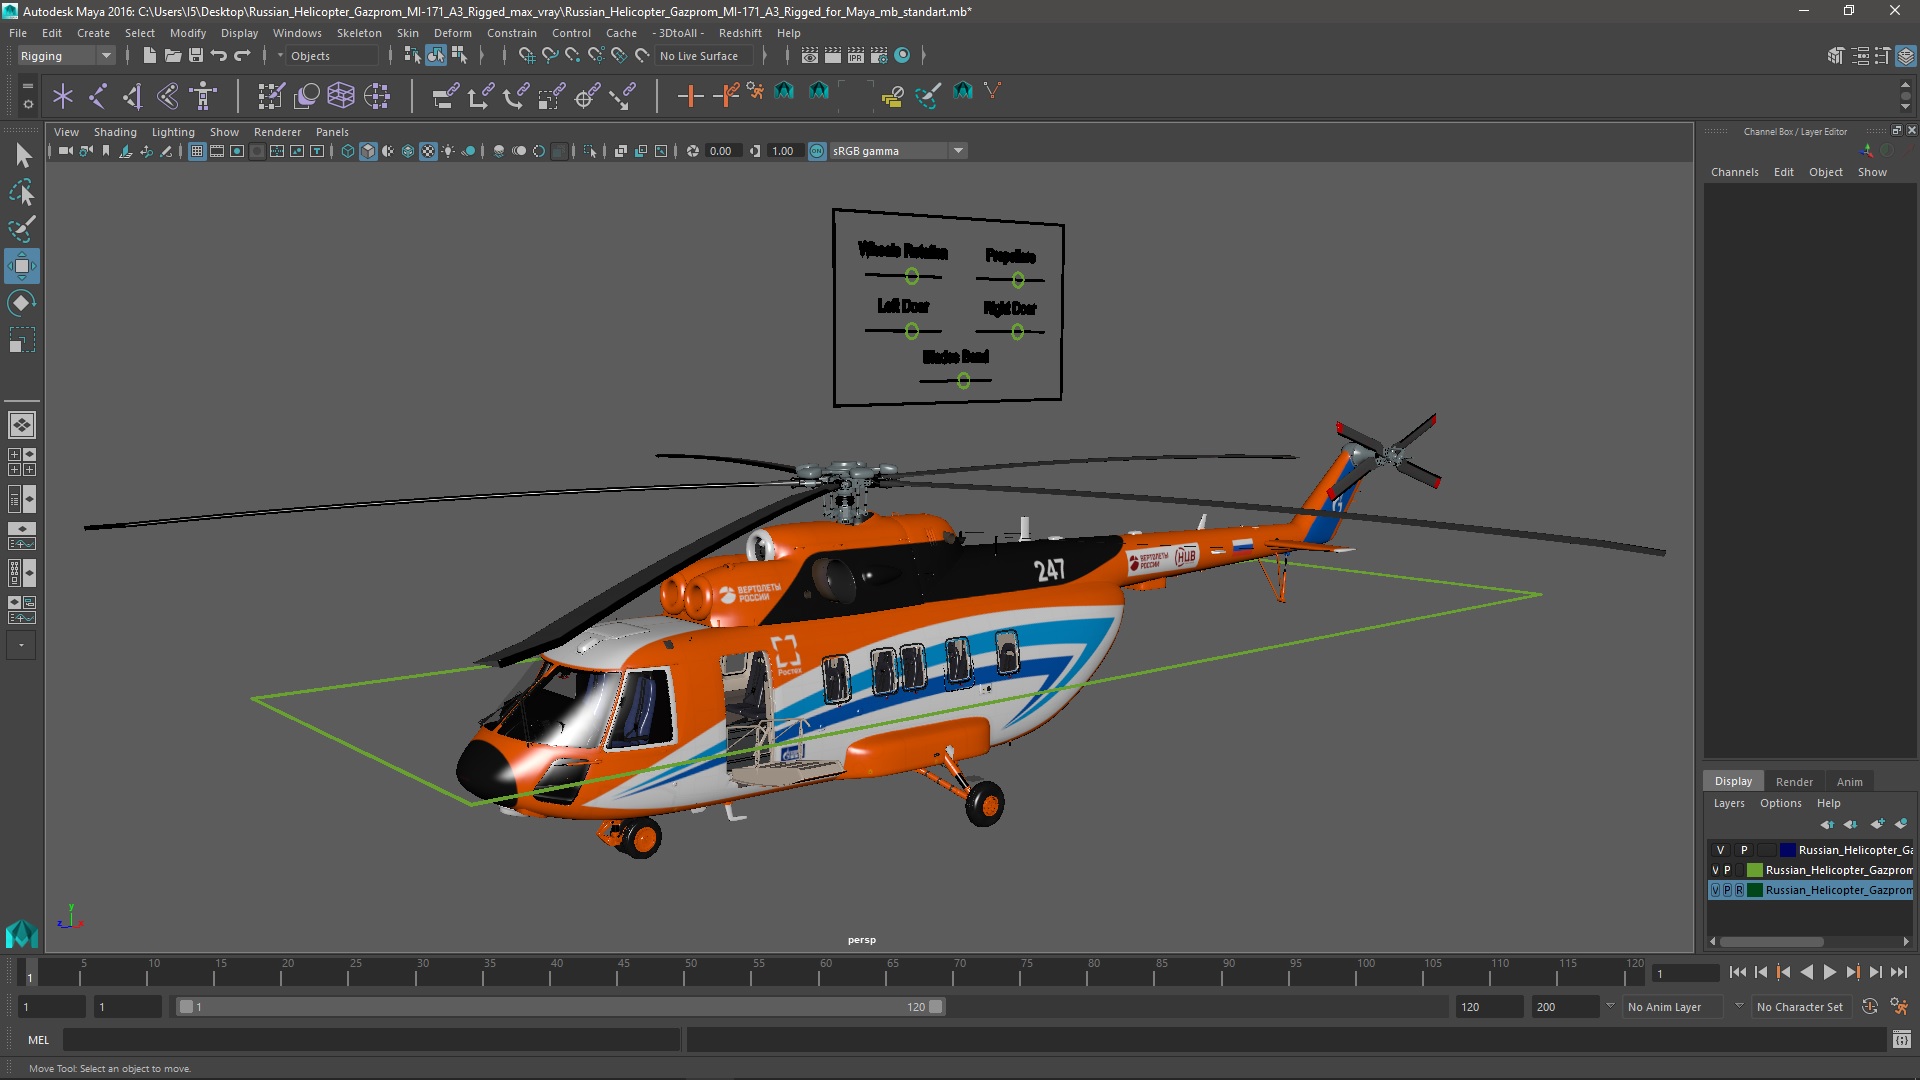Select the Create Joint tool
The width and height of the screenshot is (1920, 1080).
(x=98, y=96)
